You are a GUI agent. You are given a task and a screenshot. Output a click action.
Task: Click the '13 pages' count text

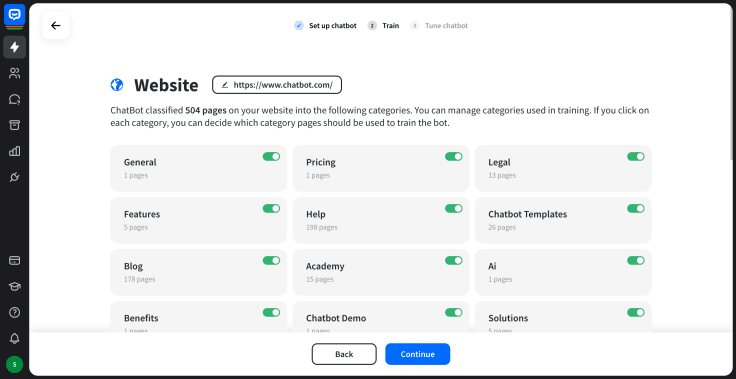[x=502, y=175]
